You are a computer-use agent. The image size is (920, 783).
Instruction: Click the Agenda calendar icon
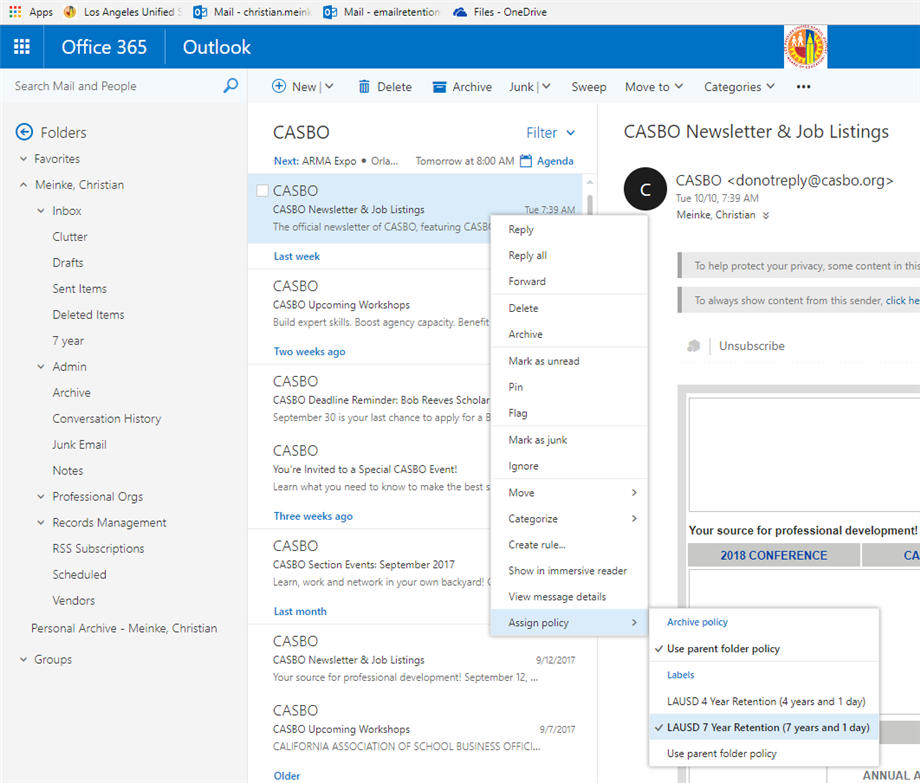[x=526, y=161]
